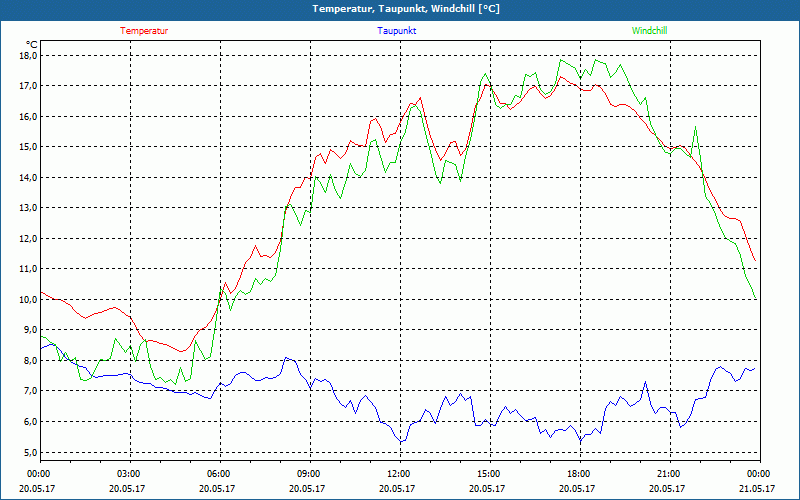Click the 8,0 y-axis value
Image resolution: width=800 pixels, height=500 pixels.
pos(30,360)
